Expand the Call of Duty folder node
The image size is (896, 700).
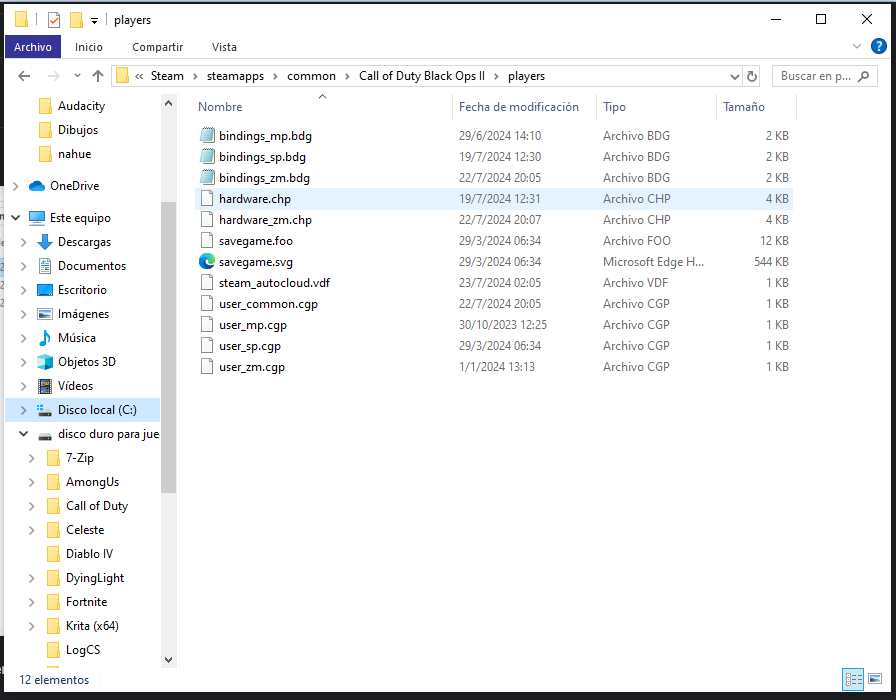pos(31,506)
